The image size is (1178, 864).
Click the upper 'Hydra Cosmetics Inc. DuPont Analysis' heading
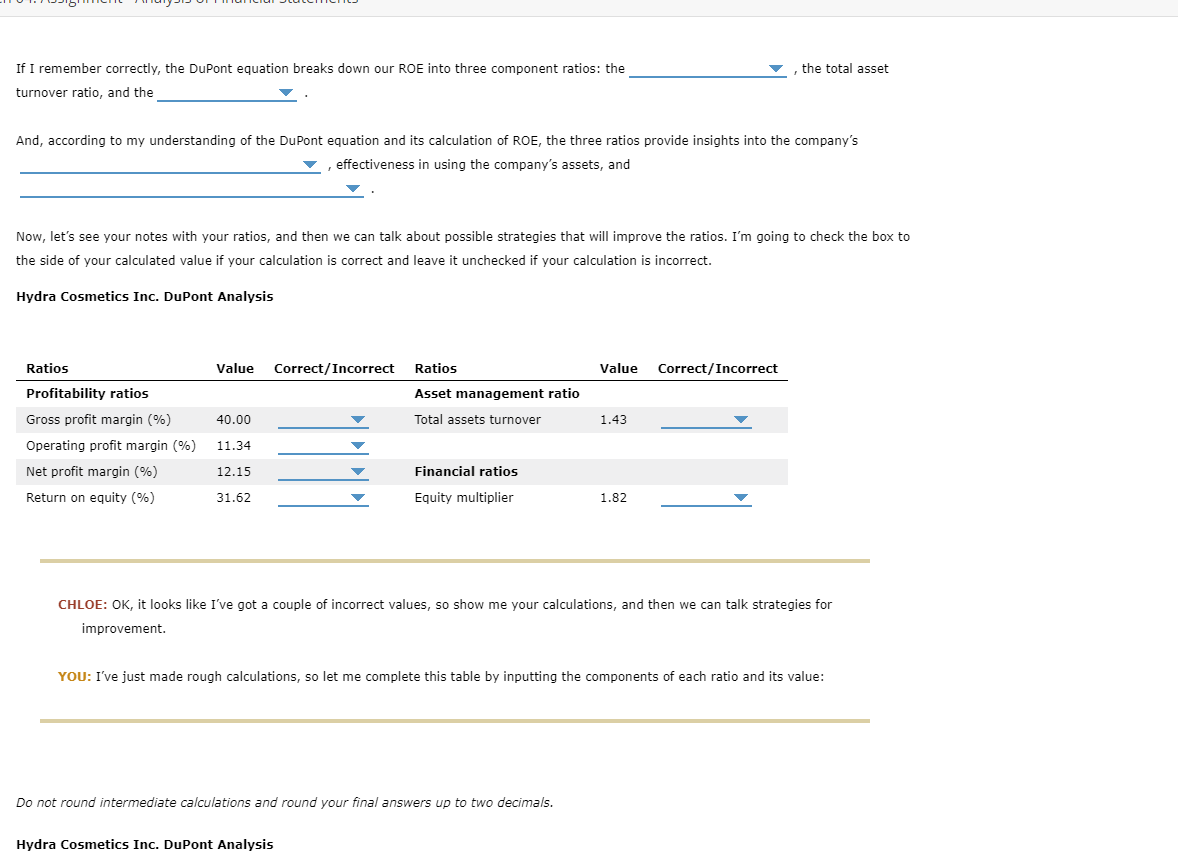pyautogui.click(x=144, y=297)
